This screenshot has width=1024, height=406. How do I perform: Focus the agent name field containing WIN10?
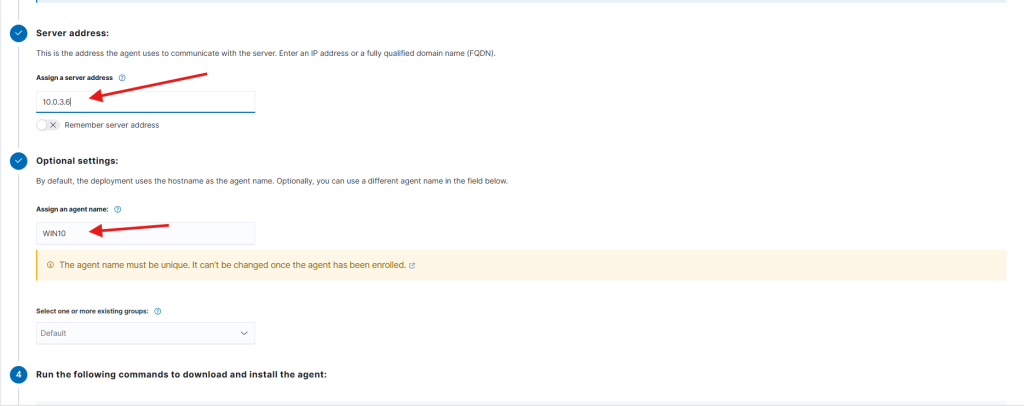tap(144, 233)
